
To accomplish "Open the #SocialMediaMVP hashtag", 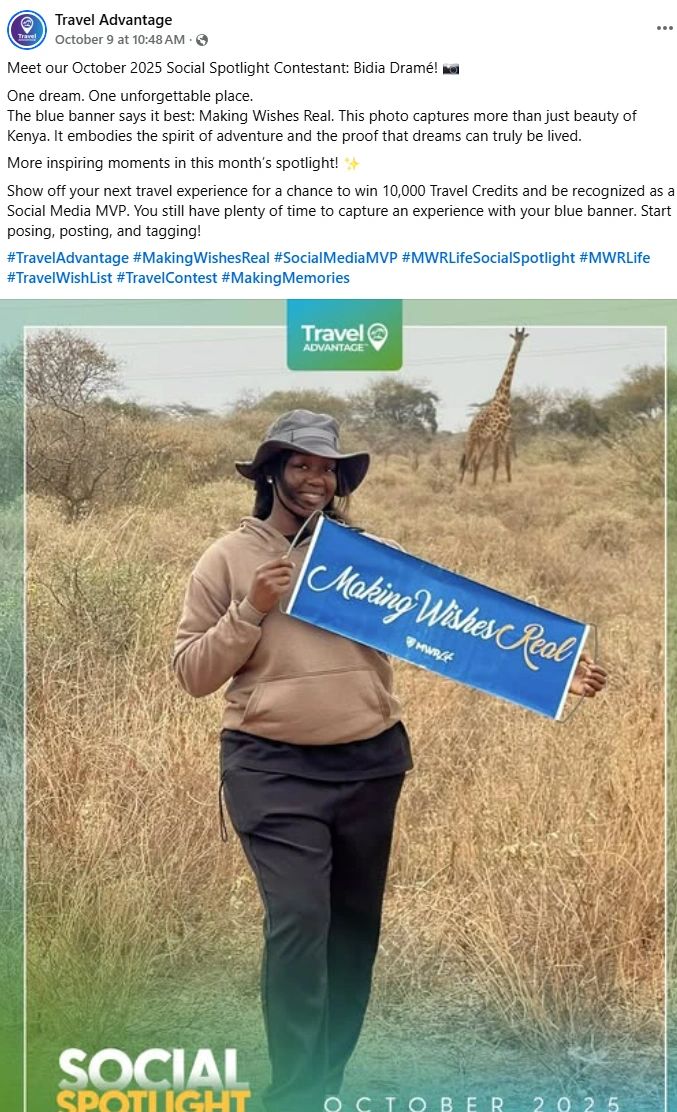I will [x=335, y=257].
